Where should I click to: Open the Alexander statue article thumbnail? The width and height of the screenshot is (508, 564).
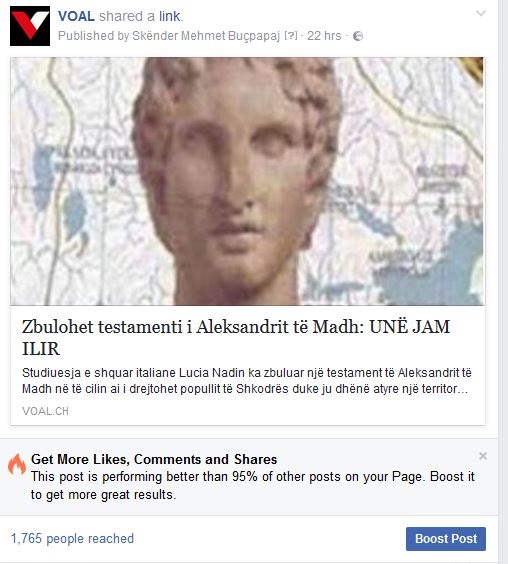(248, 181)
